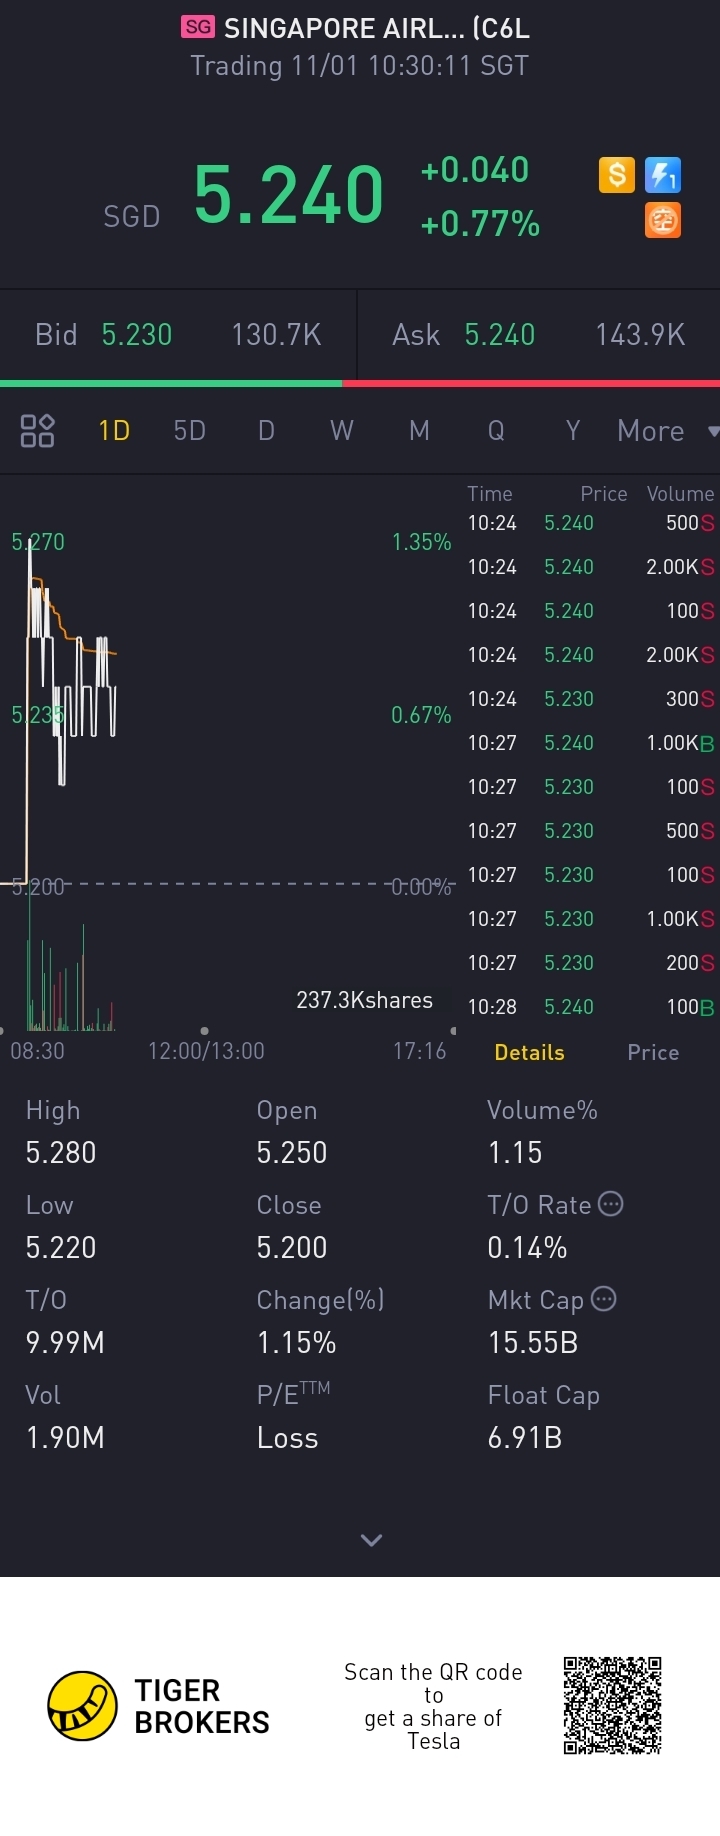Image resolution: width=720 pixels, height=1836 pixels.
Task: Tap the T/O value 9.99M
Action: 65,1343
